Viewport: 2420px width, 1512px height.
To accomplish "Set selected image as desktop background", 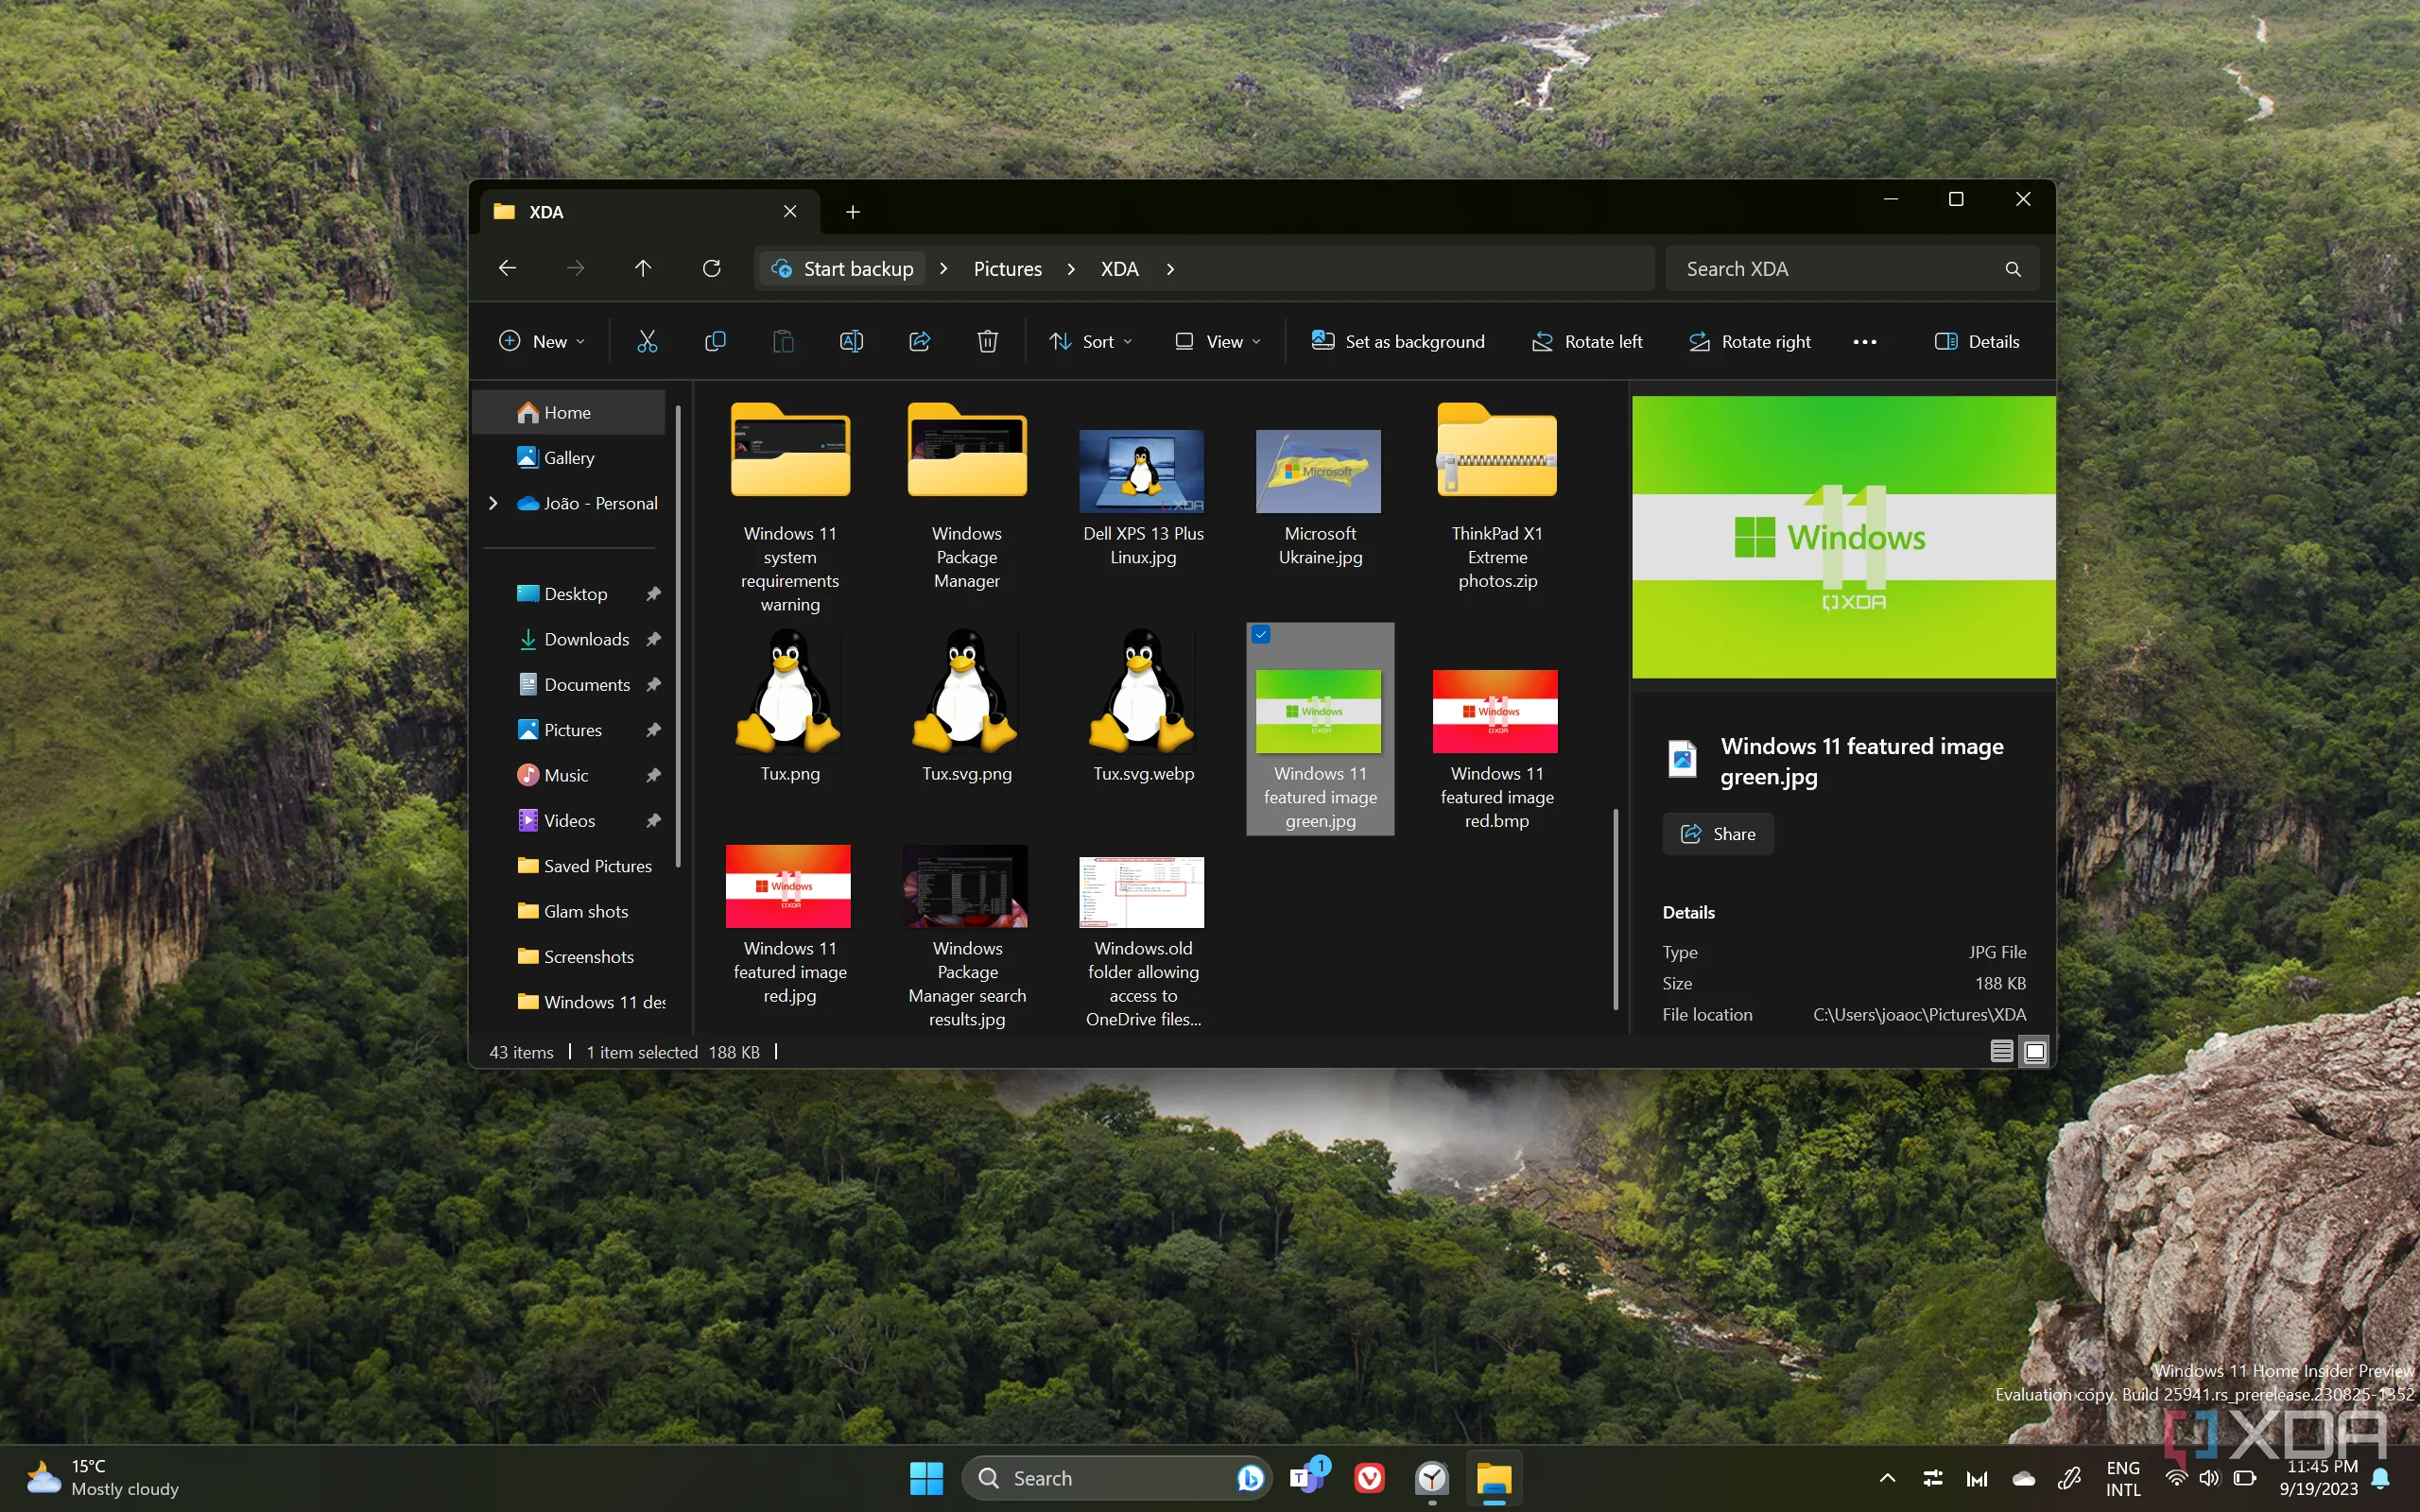I will tap(1397, 341).
